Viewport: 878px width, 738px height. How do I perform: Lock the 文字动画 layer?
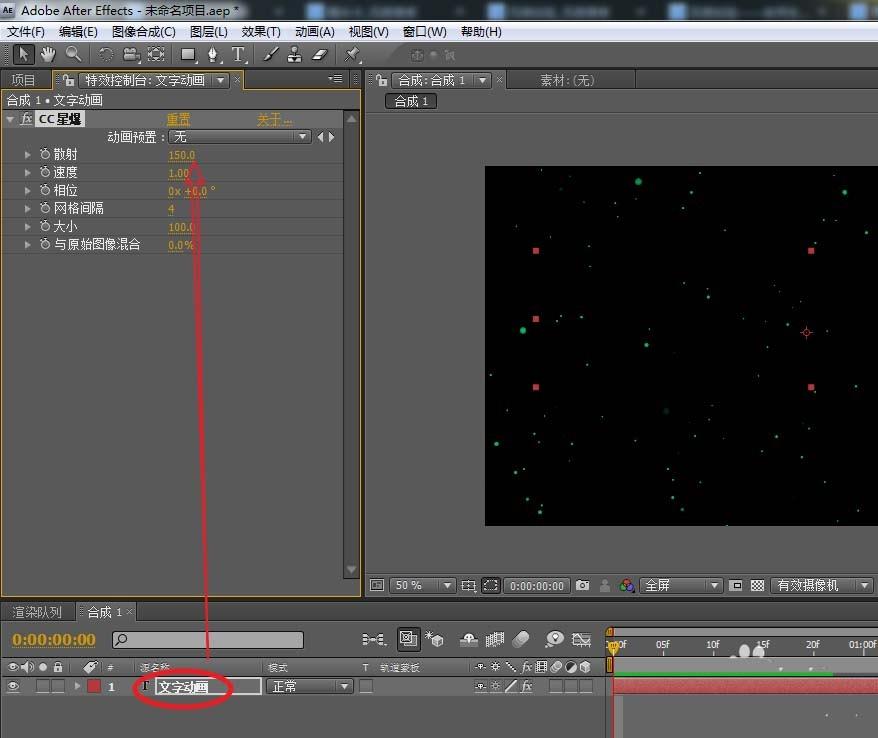(x=57, y=686)
